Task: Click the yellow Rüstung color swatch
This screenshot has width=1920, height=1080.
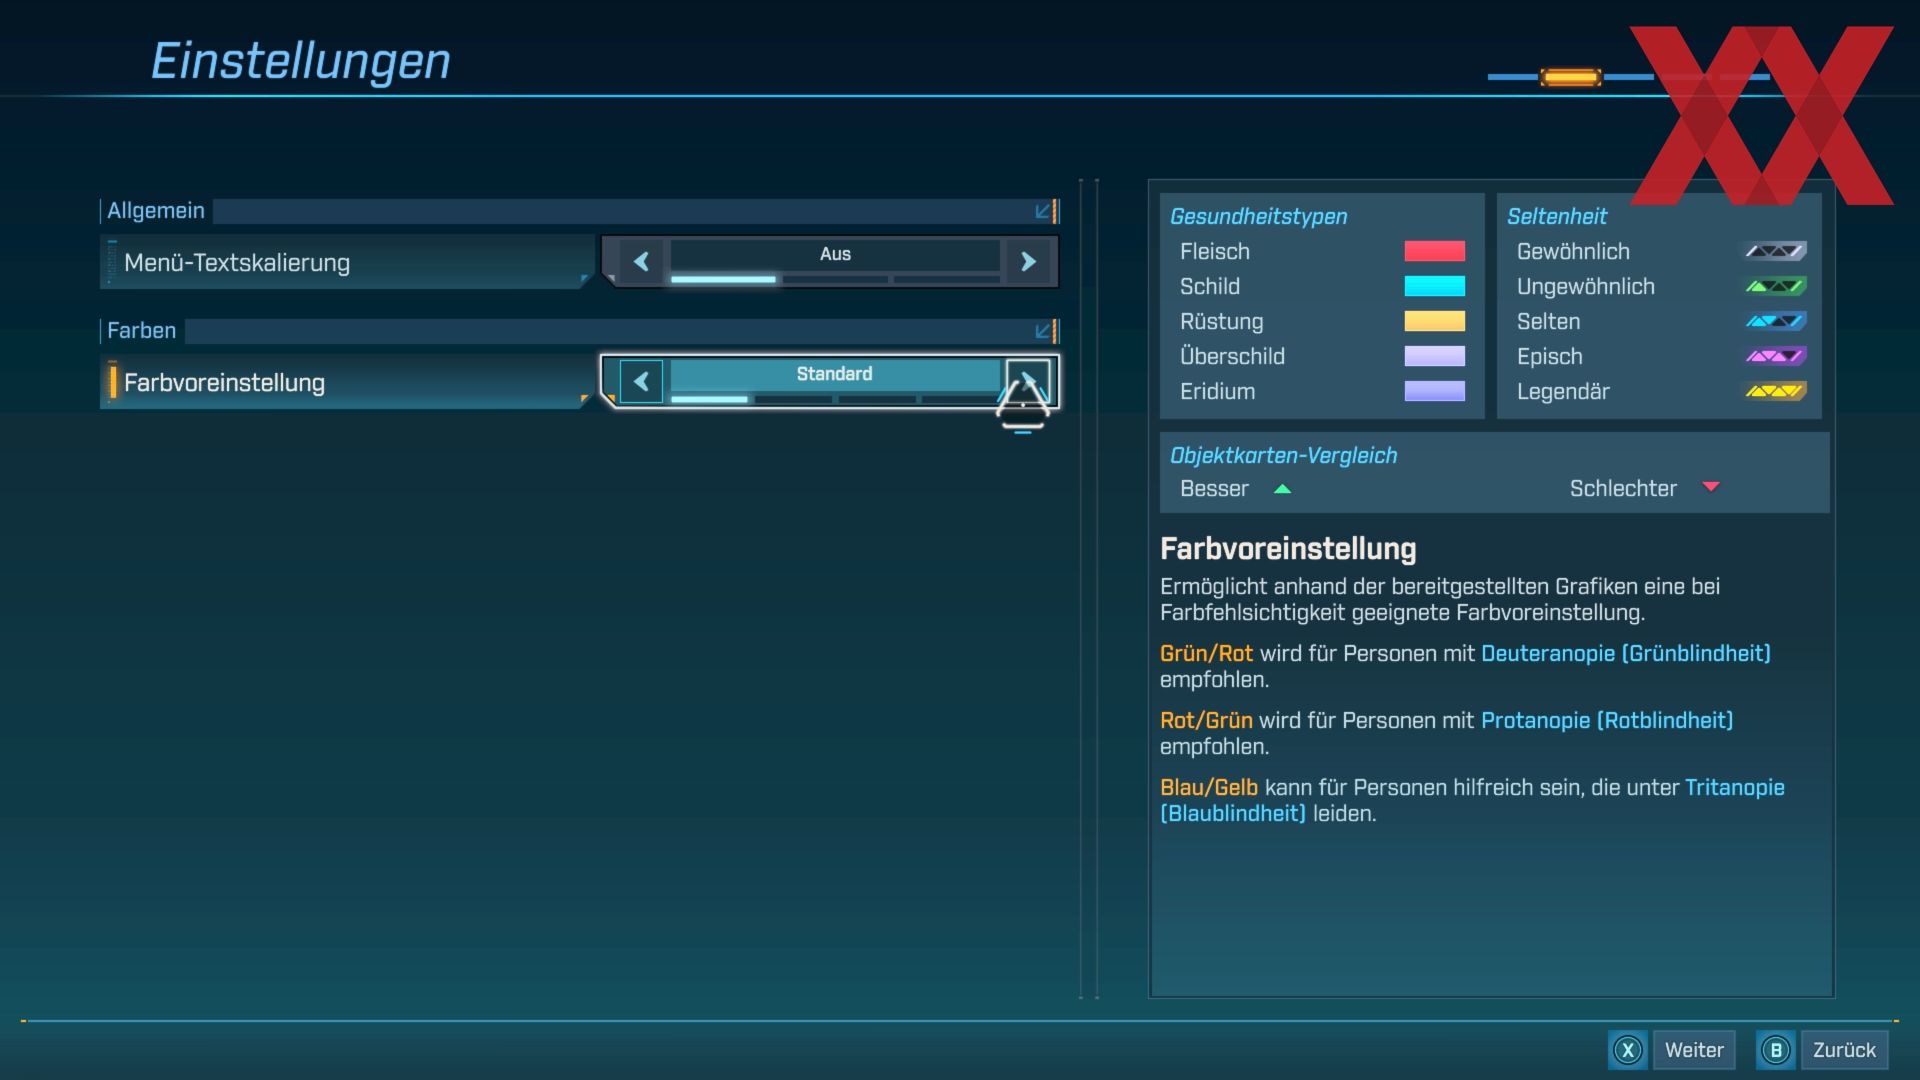Action: (x=1434, y=321)
